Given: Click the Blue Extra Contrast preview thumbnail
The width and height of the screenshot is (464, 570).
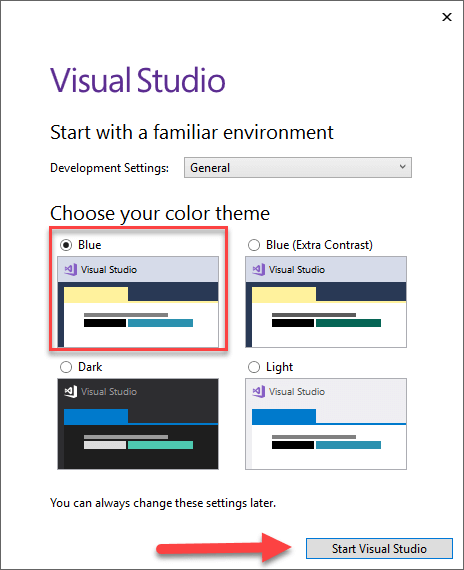Looking at the screenshot, I should pyautogui.click(x=326, y=302).
